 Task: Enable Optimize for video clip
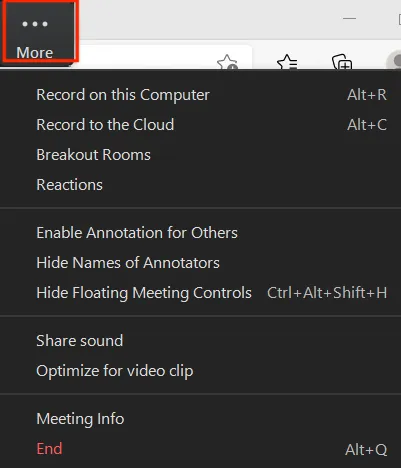tap(200, 371)
